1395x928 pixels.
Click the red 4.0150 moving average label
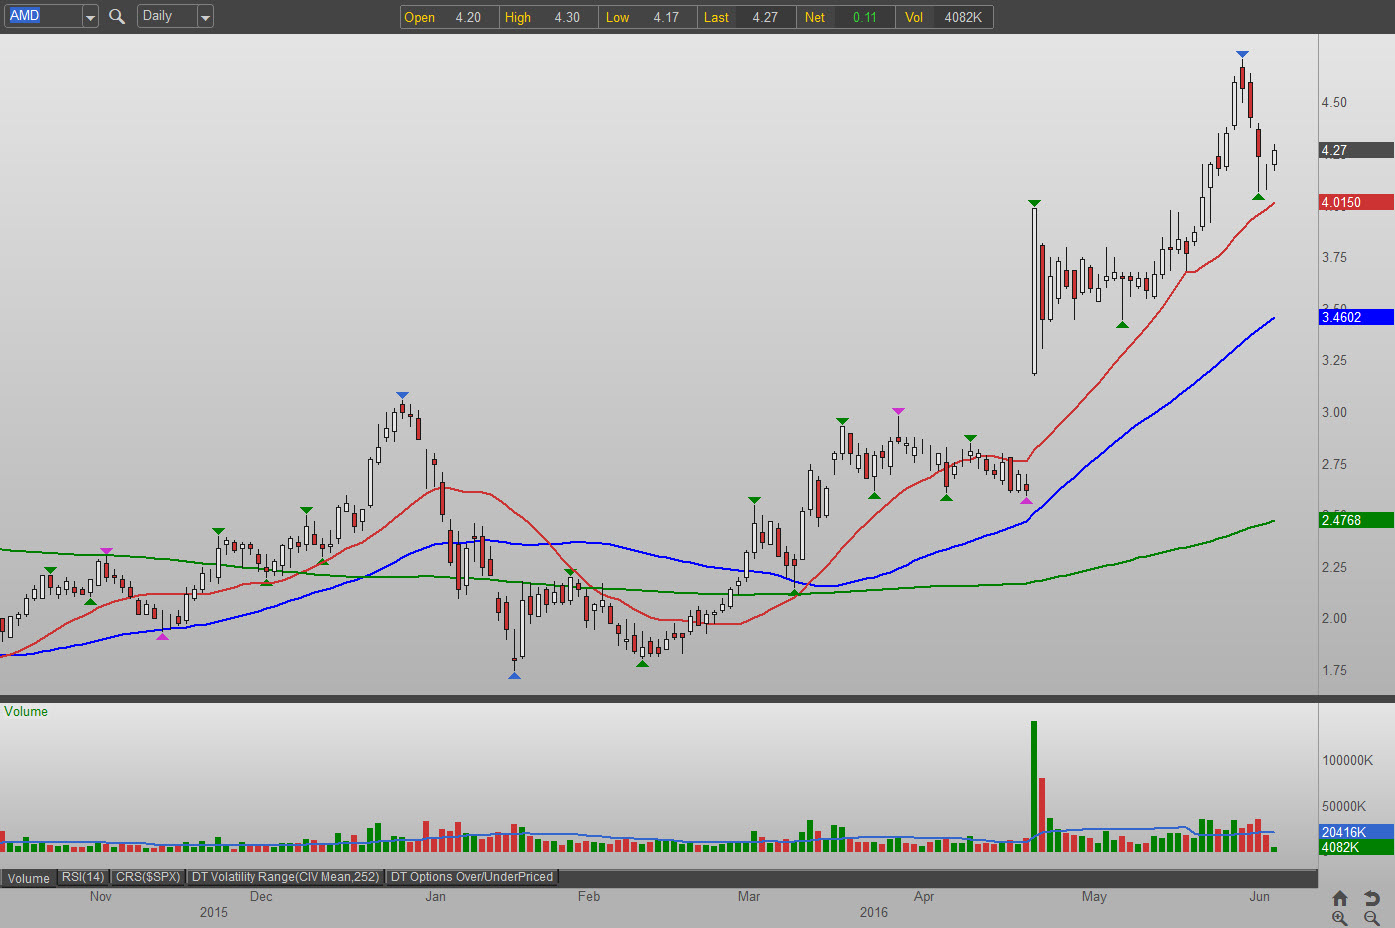coord(1356,202)
